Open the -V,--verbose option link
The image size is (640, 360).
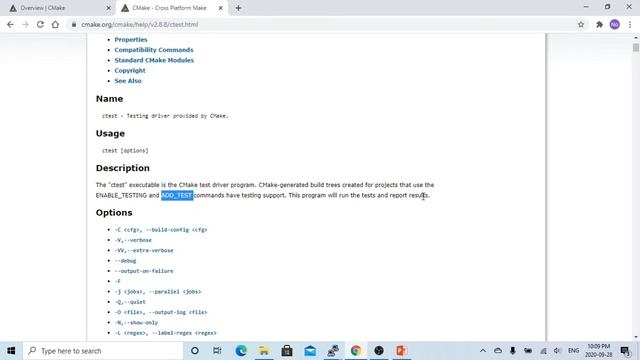pos(133,240)
